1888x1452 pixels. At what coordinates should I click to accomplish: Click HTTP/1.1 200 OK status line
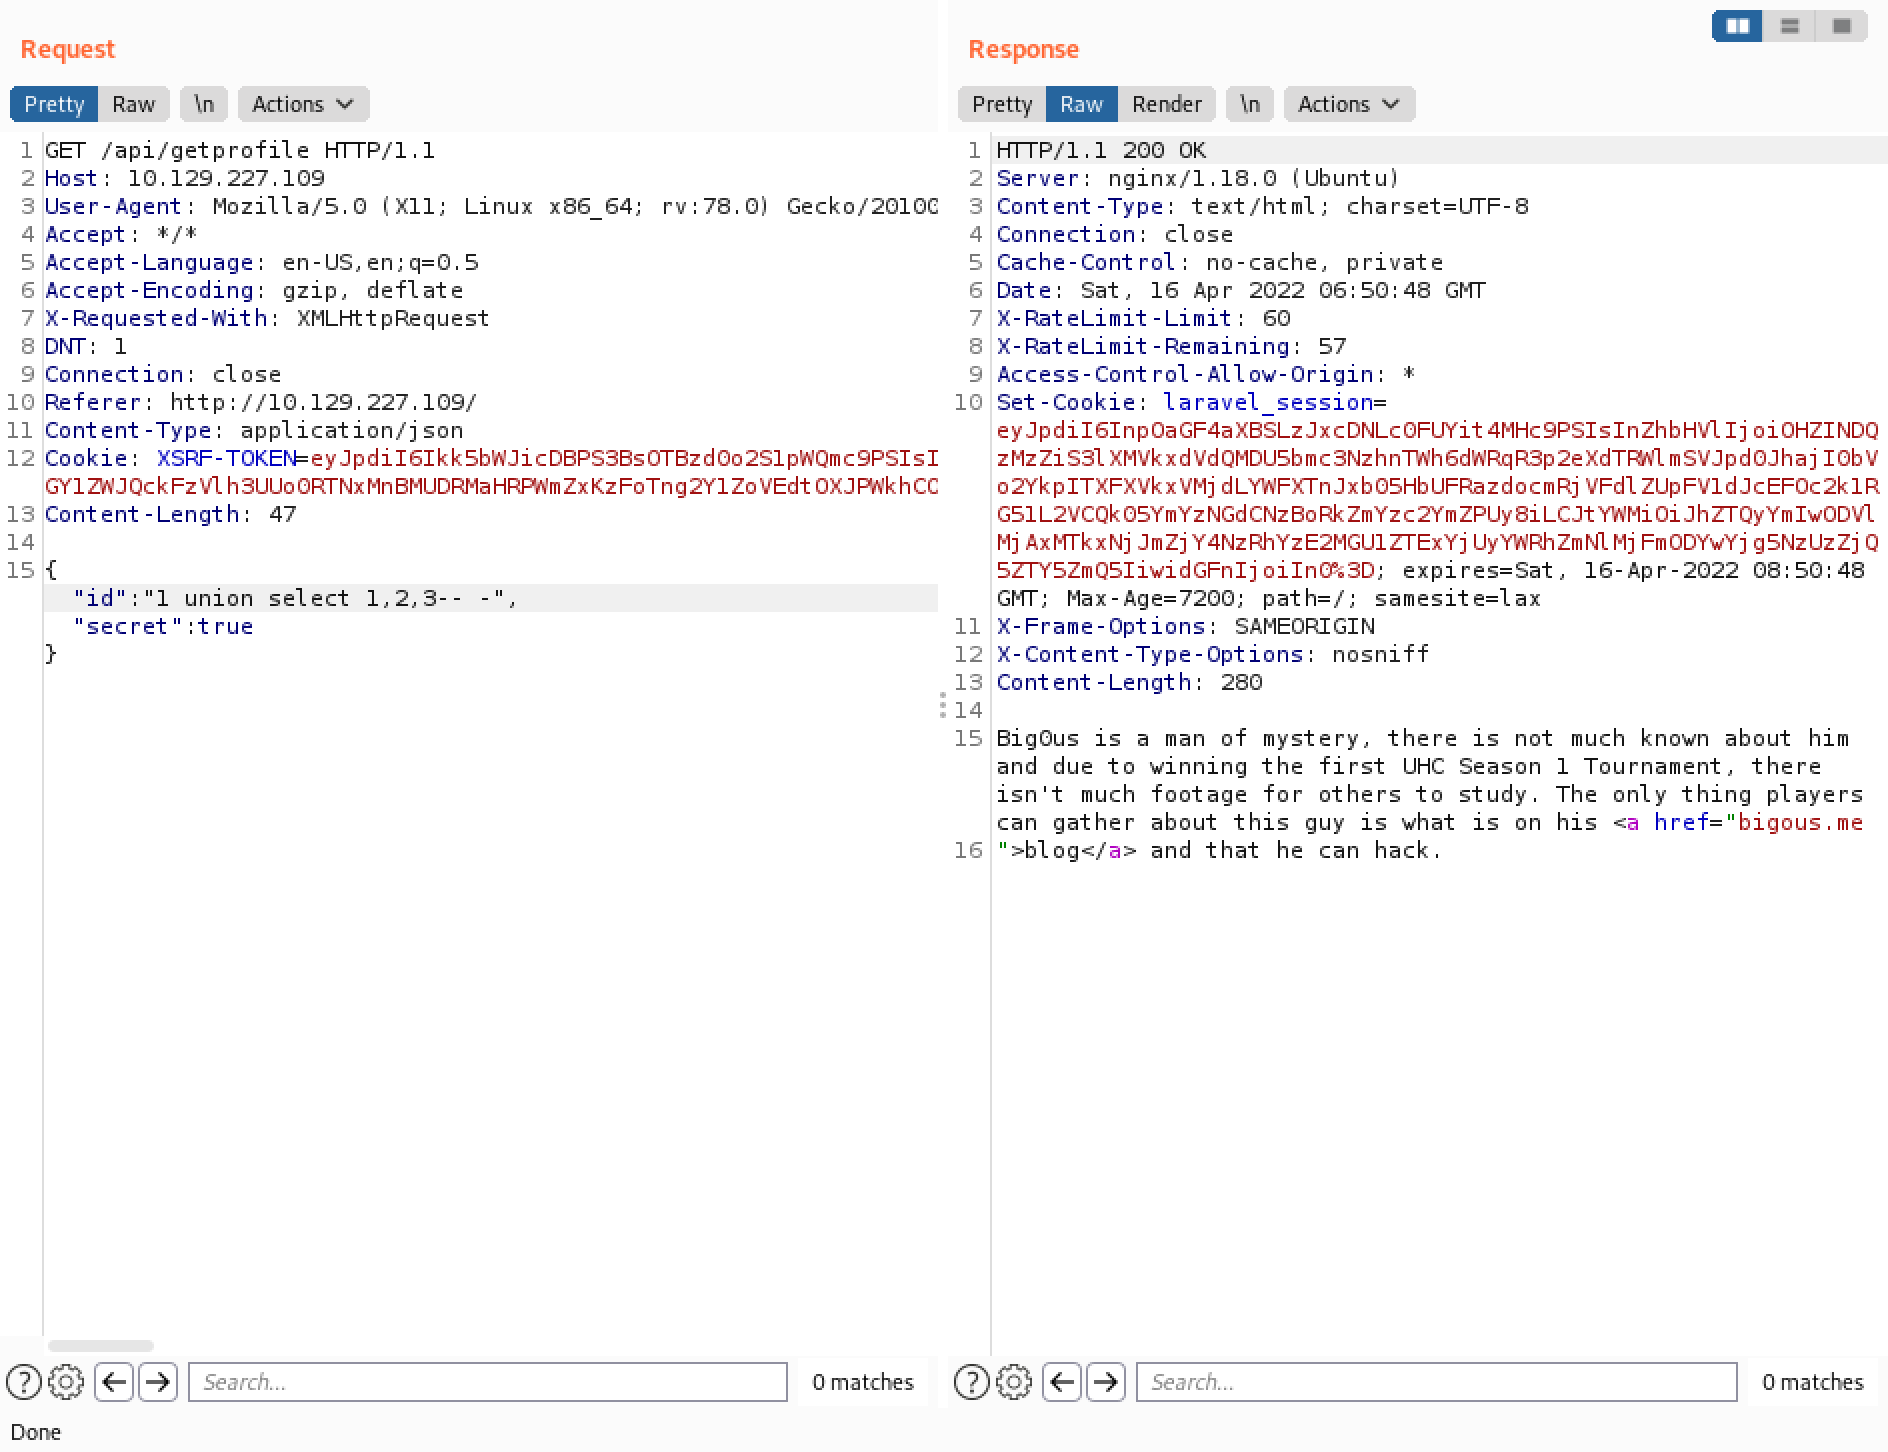[1102, 150]
